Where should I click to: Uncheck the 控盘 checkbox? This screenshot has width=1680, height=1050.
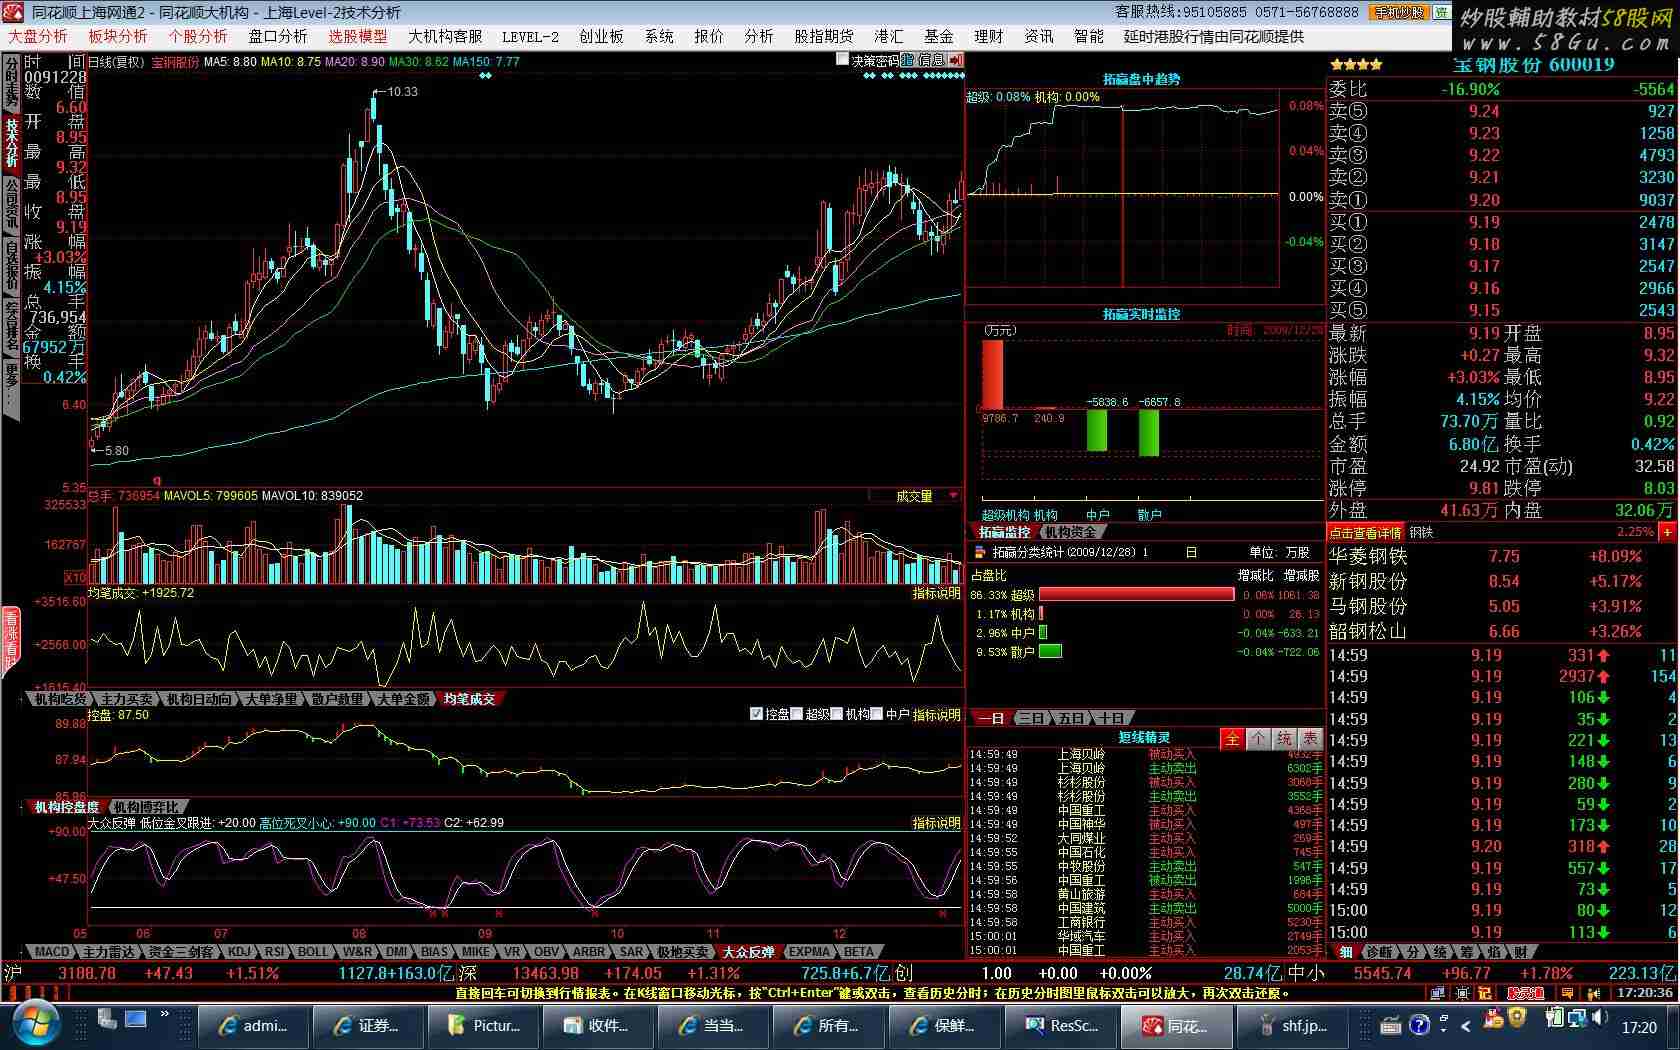point(756,714)
